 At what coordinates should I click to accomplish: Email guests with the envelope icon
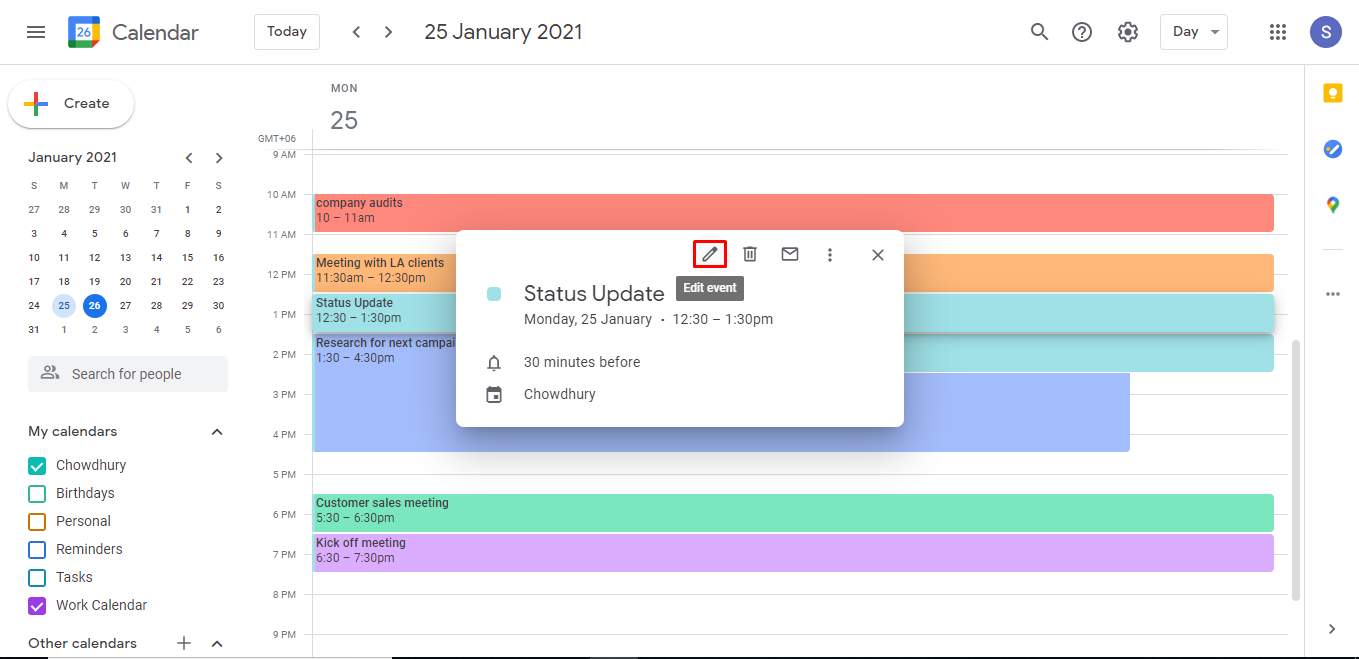tap(790, 254)
